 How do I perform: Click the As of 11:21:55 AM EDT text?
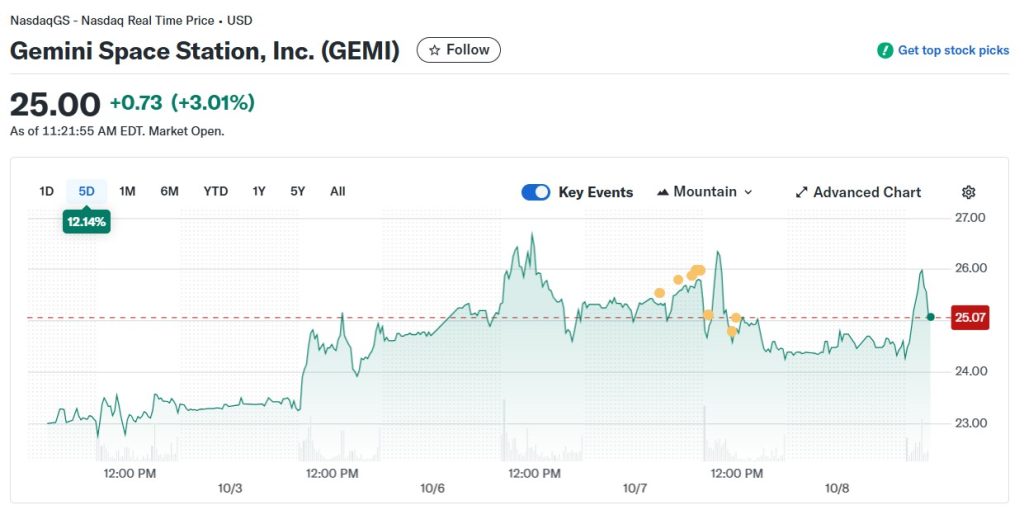(117, 131)
